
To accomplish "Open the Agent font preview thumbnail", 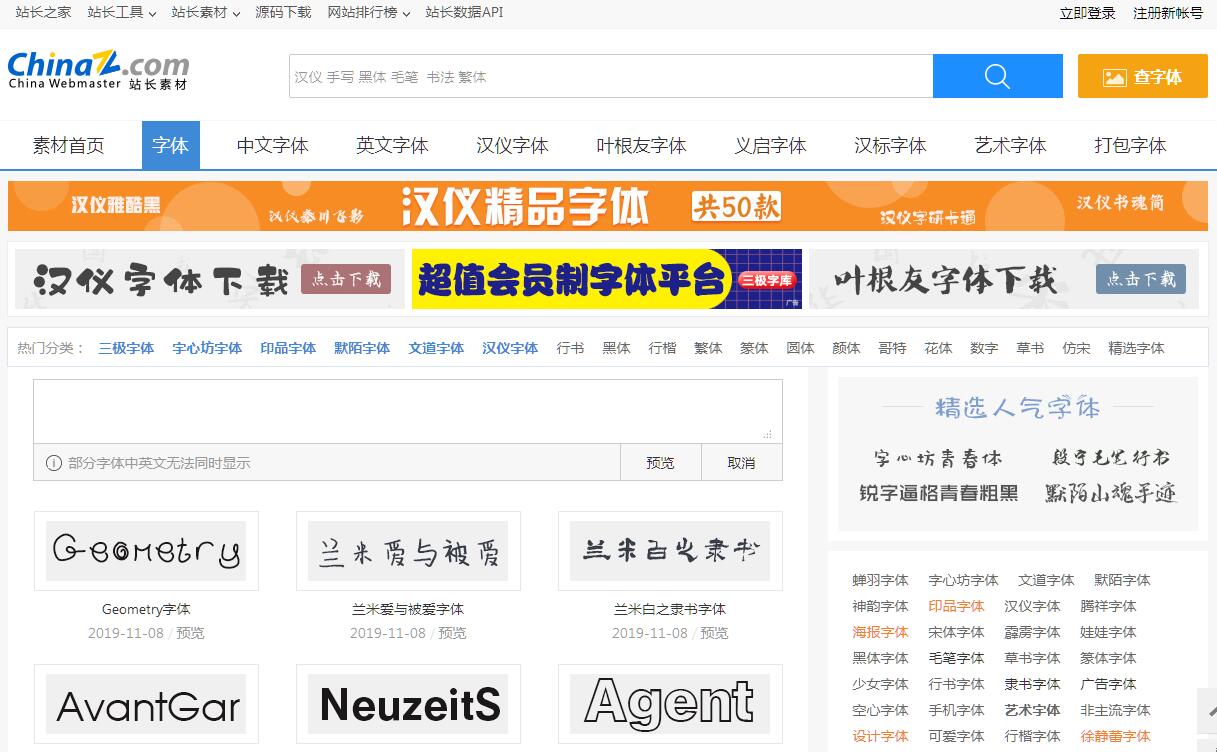I will (x=670, y=703).
